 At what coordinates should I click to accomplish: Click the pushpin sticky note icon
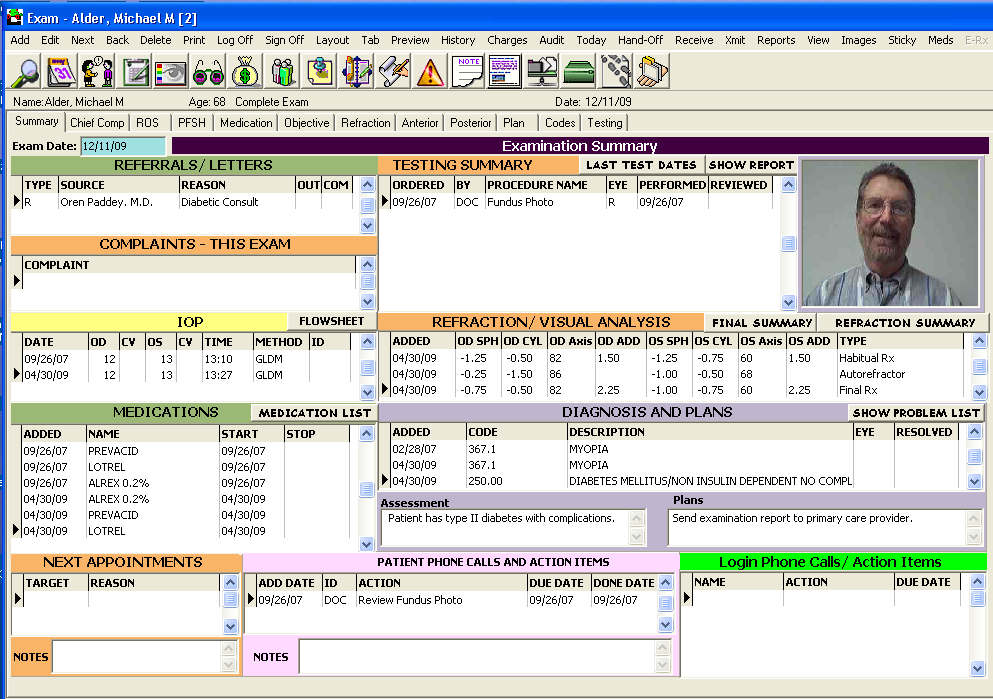[320, 72]
